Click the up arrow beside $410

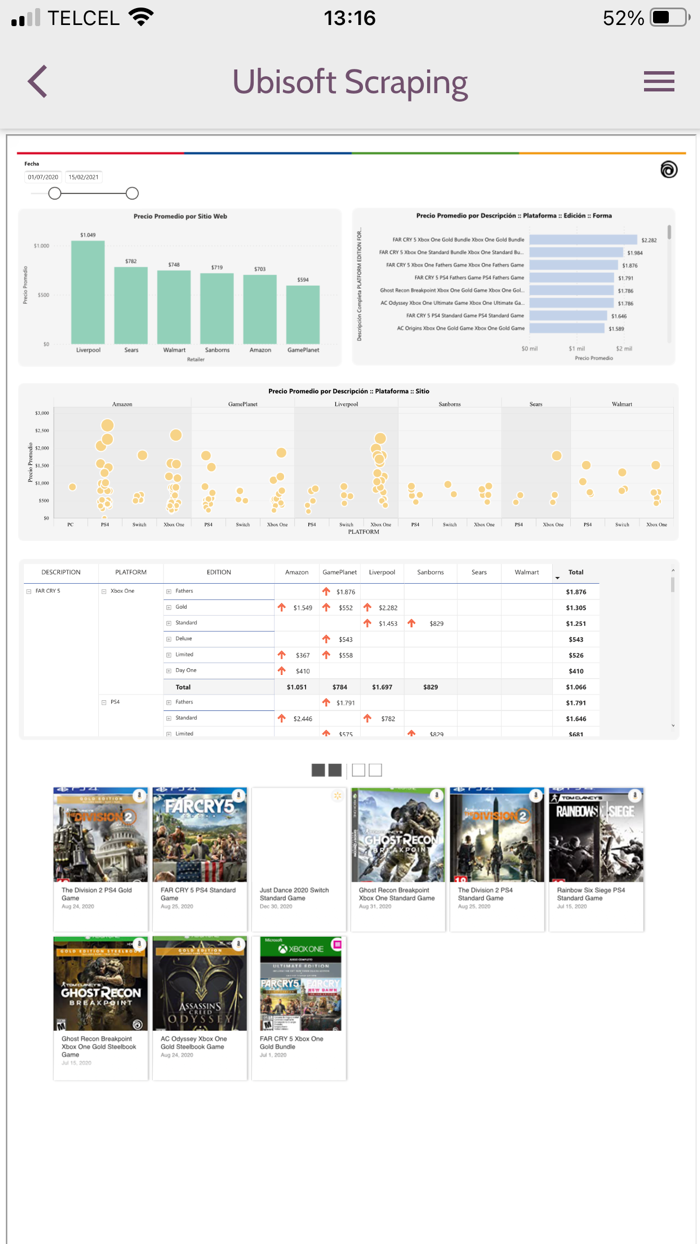(282, 671)
